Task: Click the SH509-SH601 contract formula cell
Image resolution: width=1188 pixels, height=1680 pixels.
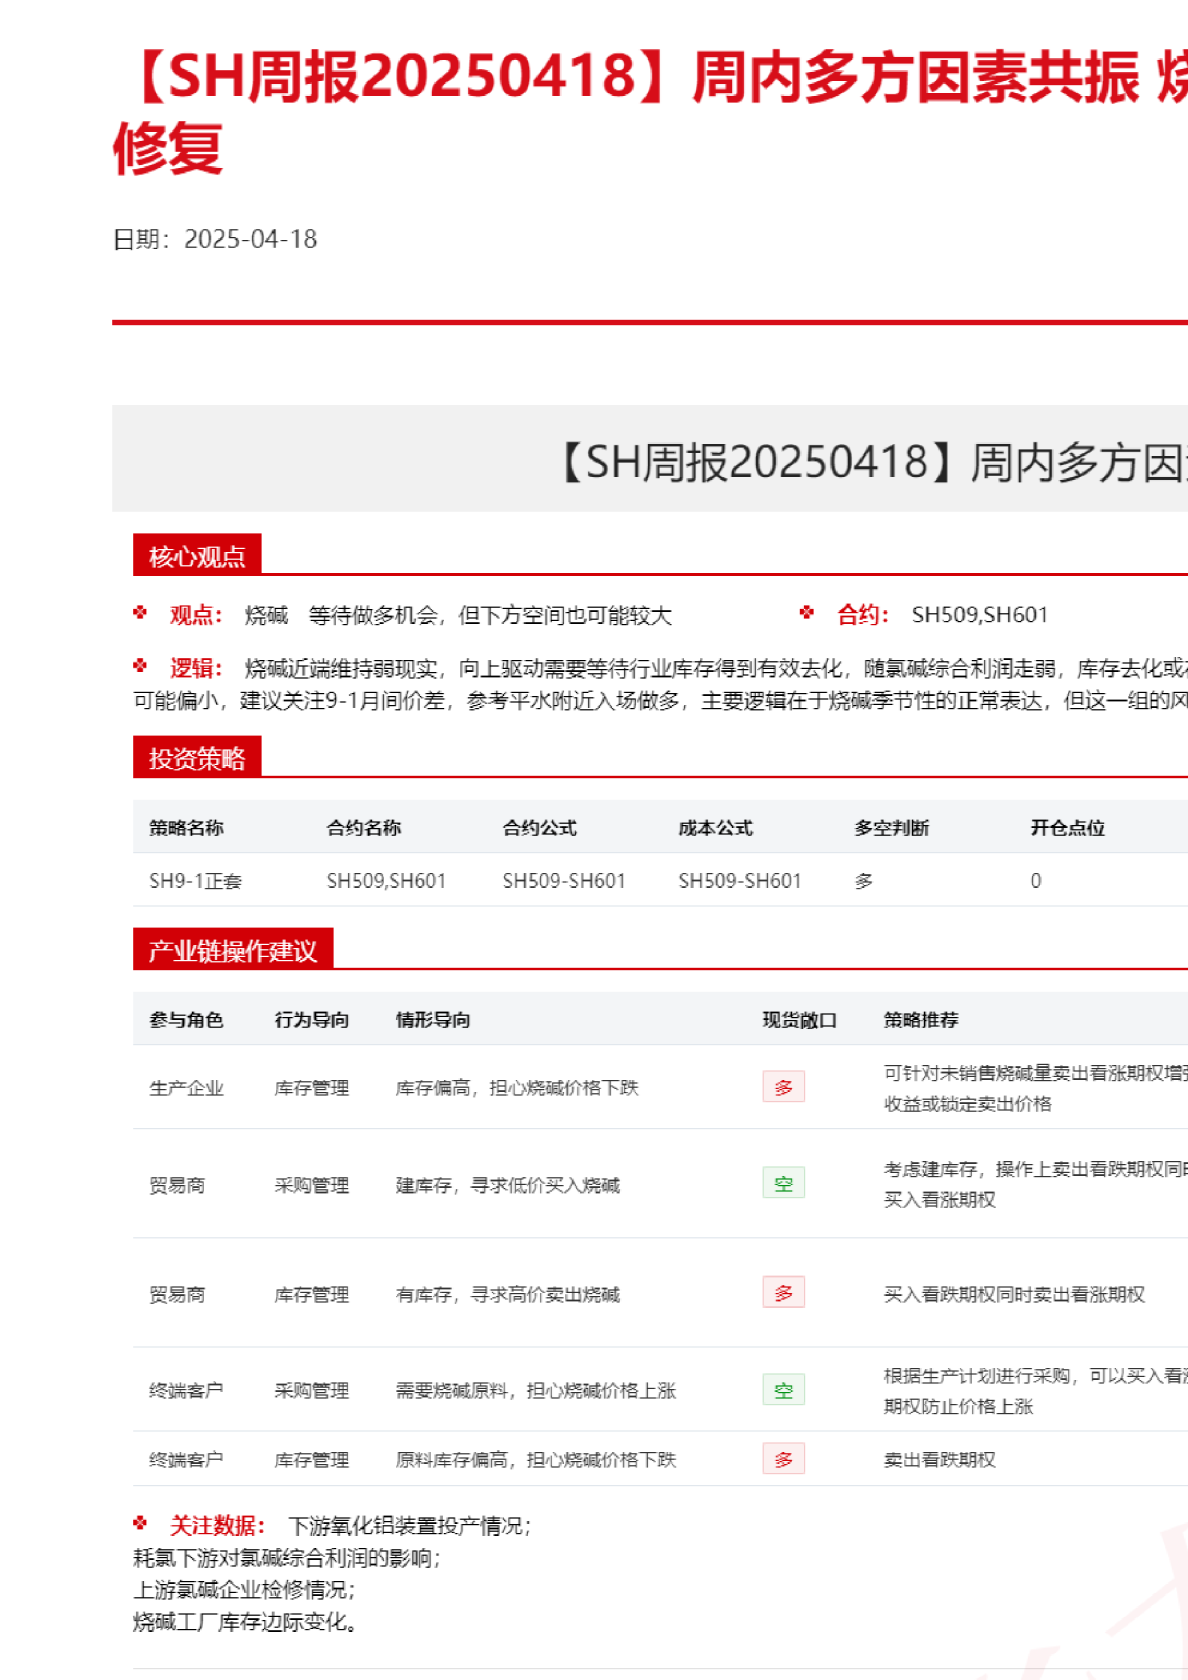Action: pyautogui.click(x=563, y=881)
